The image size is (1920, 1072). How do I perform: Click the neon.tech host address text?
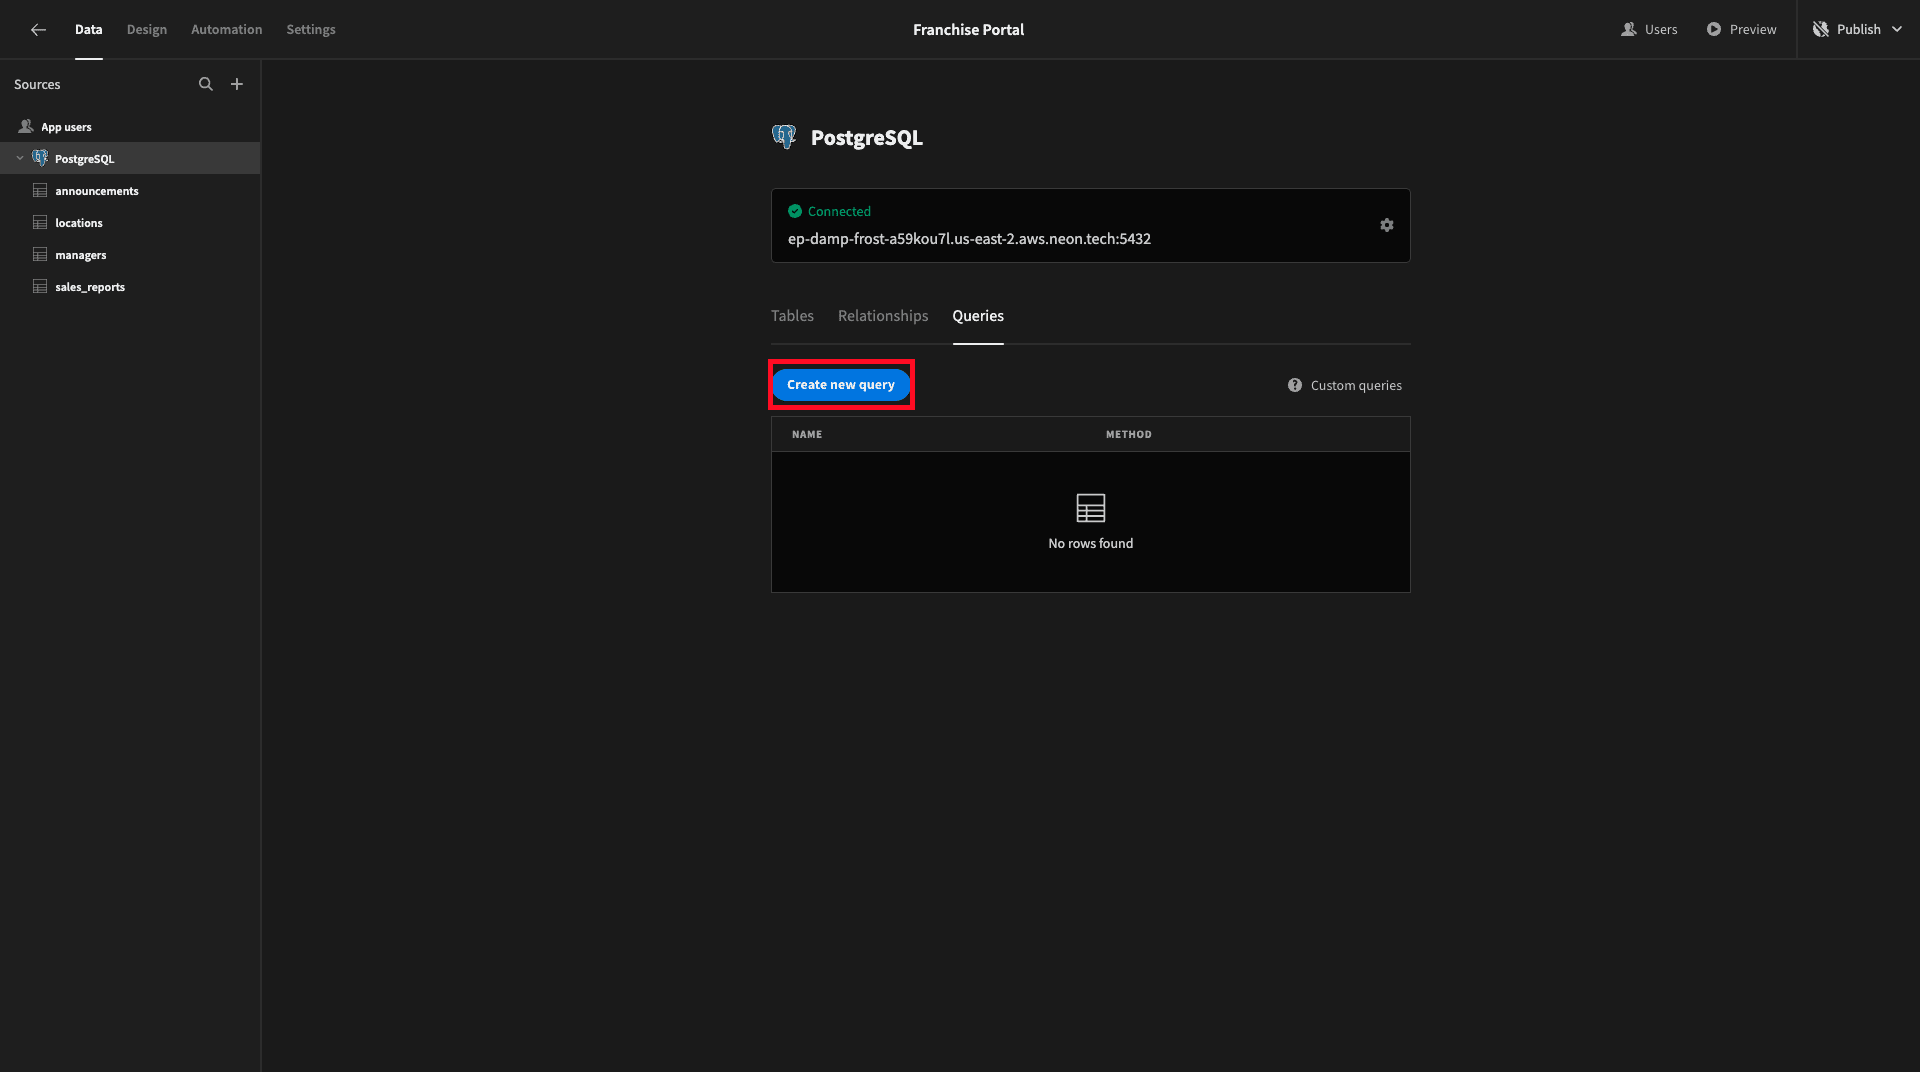coord(969,239)
